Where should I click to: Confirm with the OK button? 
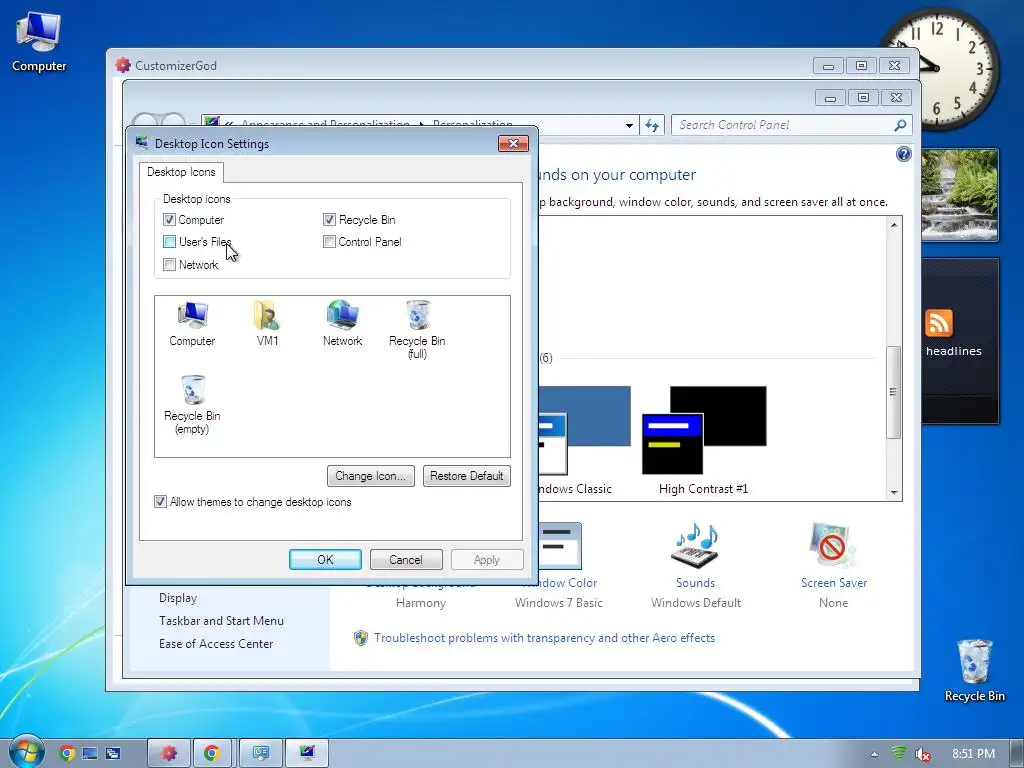point(325,560)
